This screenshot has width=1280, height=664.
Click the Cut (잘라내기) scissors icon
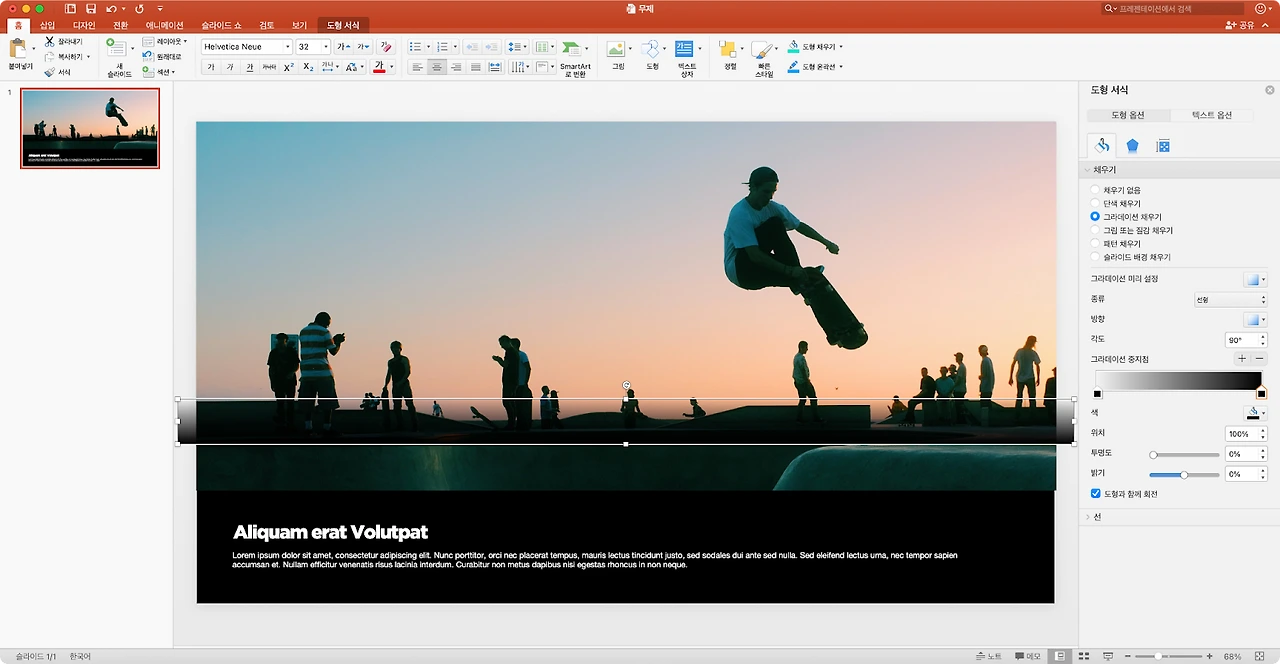(50, 41)
